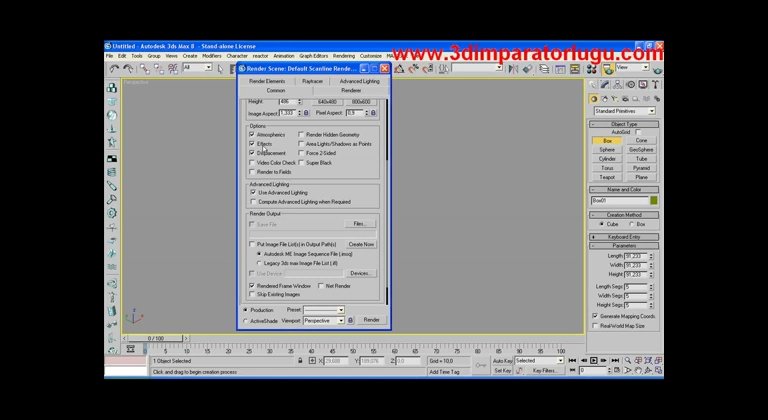The height and width of the screenshot is (420, 768).
Task: Collapse the Parameters rollout
Action: point(624,246)
